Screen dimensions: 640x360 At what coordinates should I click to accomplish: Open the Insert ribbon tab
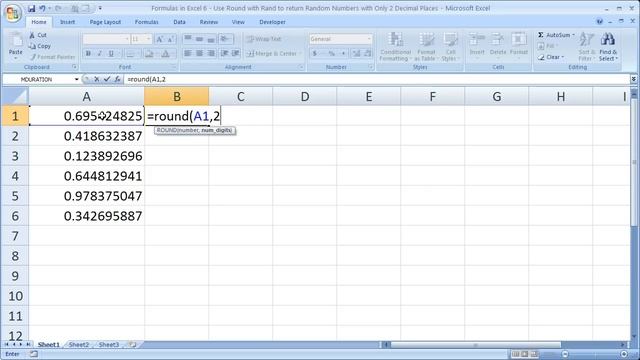click(67, 22)
